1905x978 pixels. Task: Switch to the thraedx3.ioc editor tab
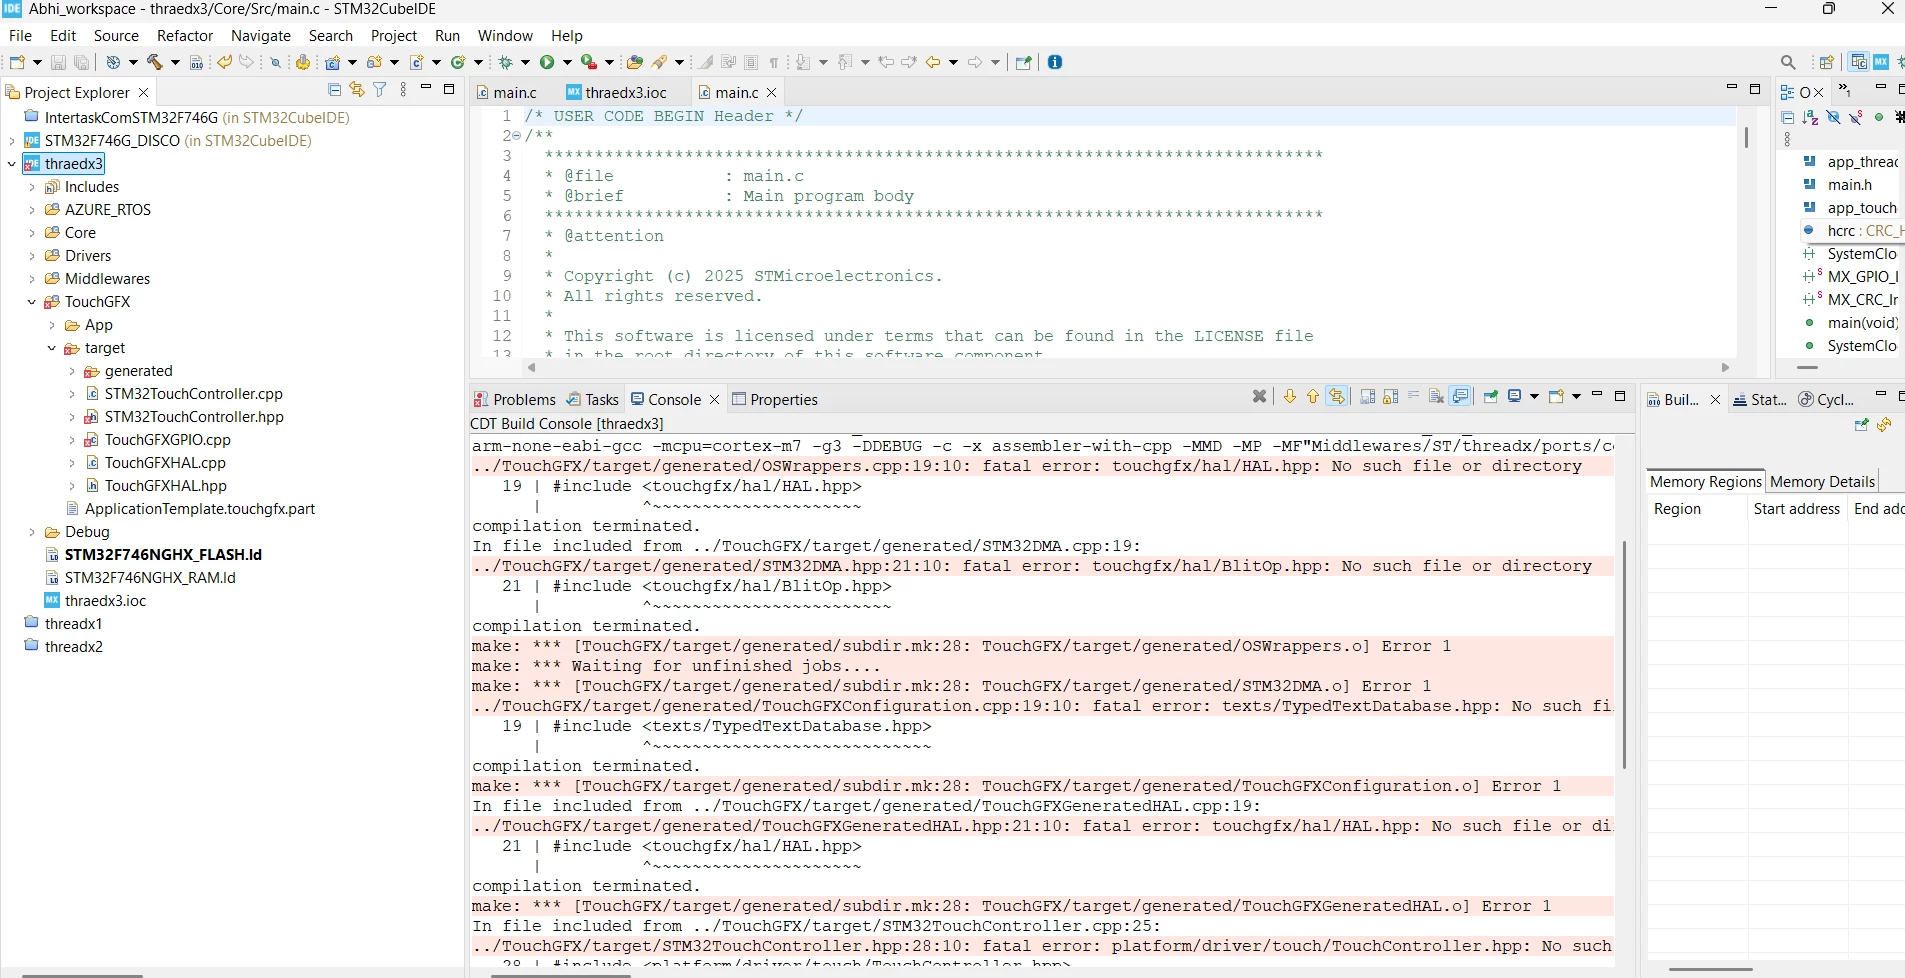click(x=616, y=92)
